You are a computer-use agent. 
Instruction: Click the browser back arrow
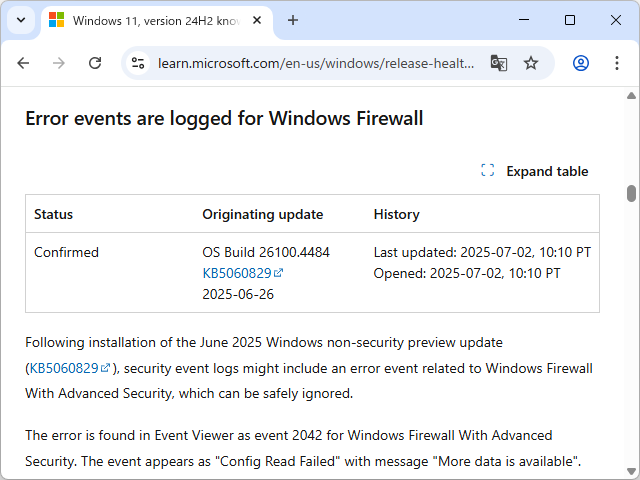click(24, 63)
